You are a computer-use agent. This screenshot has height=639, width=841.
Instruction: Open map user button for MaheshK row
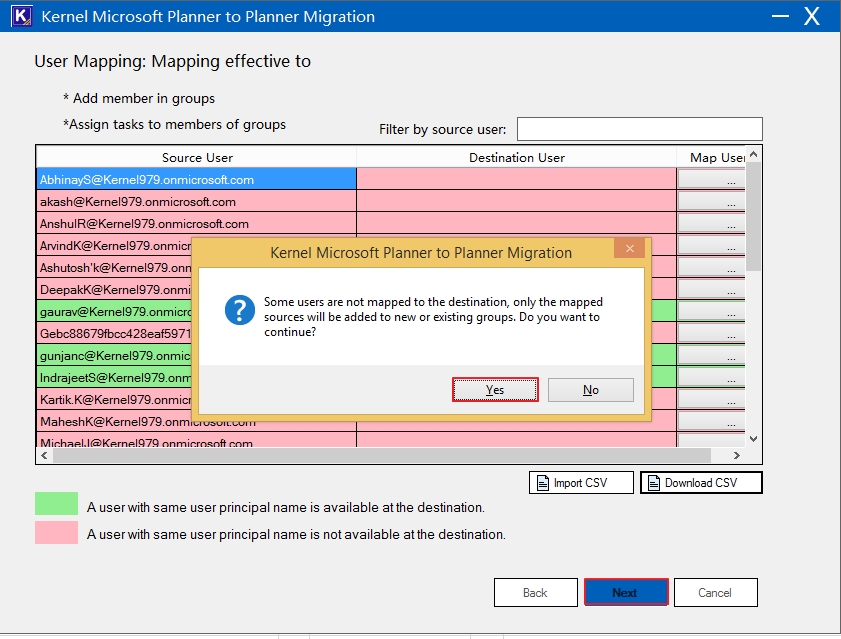click(711, 421)
